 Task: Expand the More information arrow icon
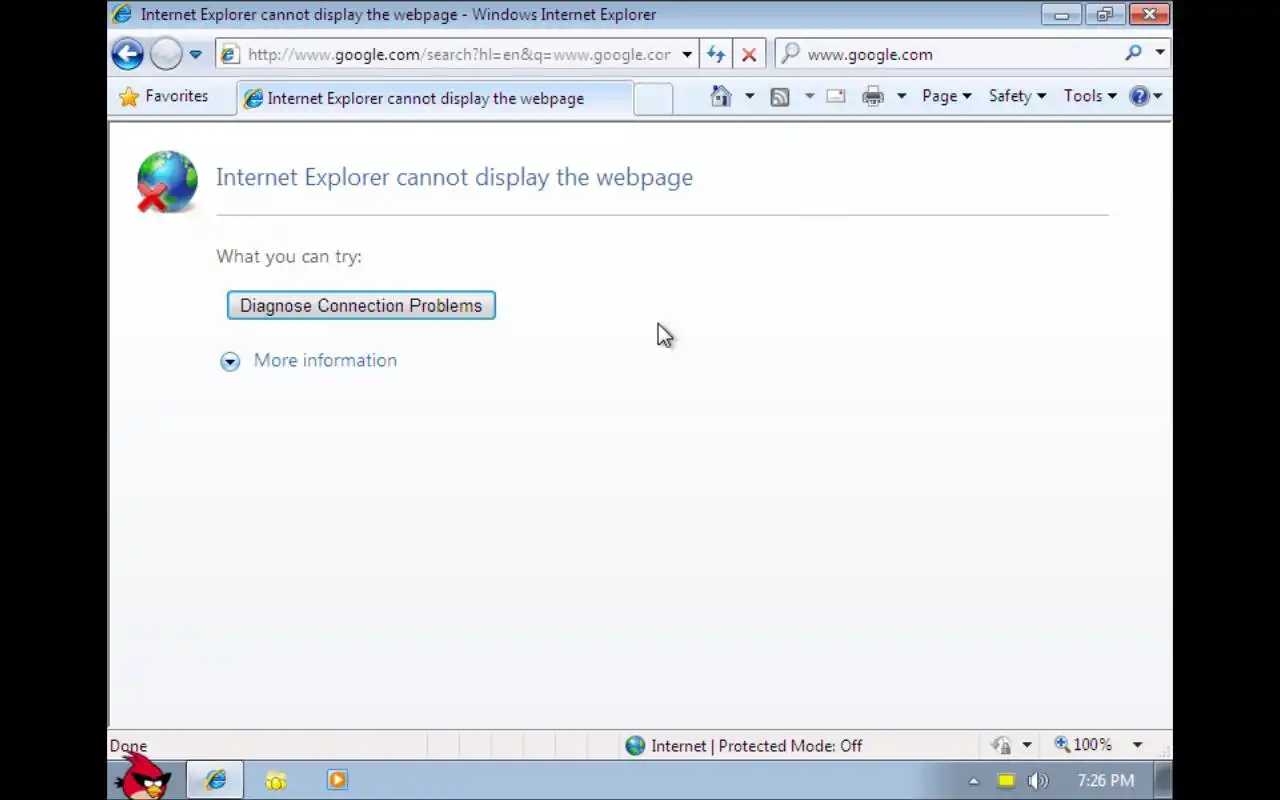pos(230,361)
